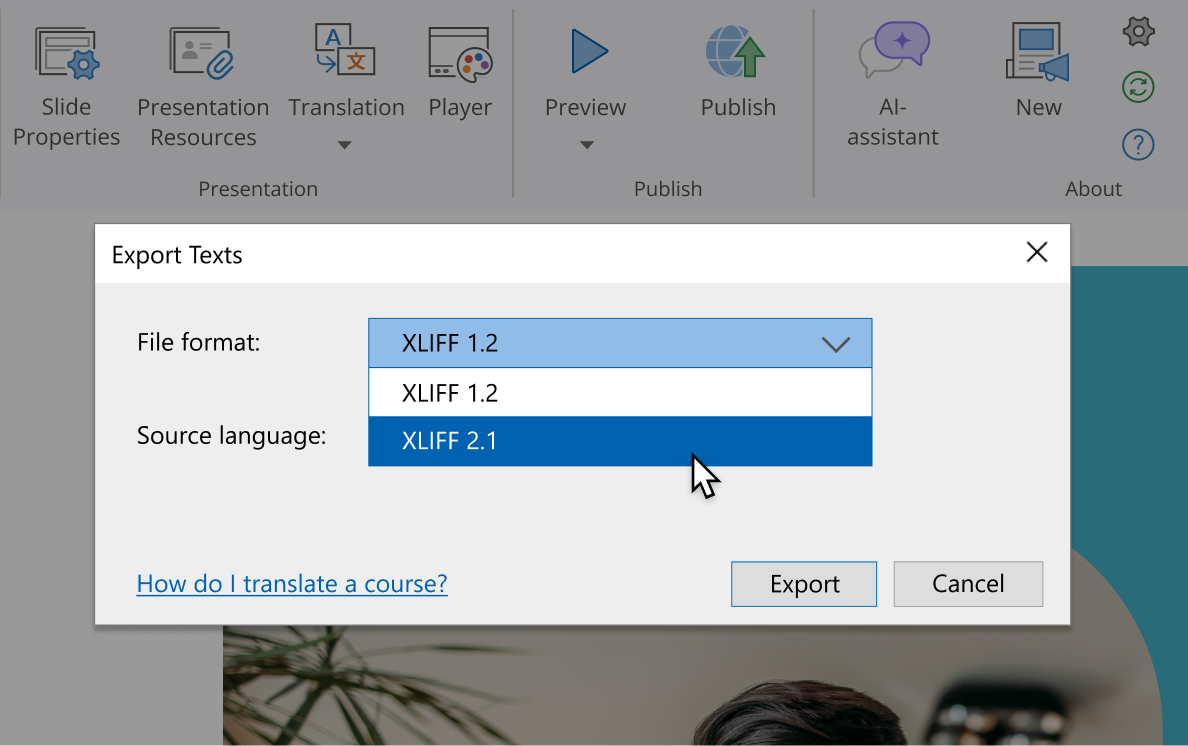Close the Export Texts dialog

tap(1036, 252)
